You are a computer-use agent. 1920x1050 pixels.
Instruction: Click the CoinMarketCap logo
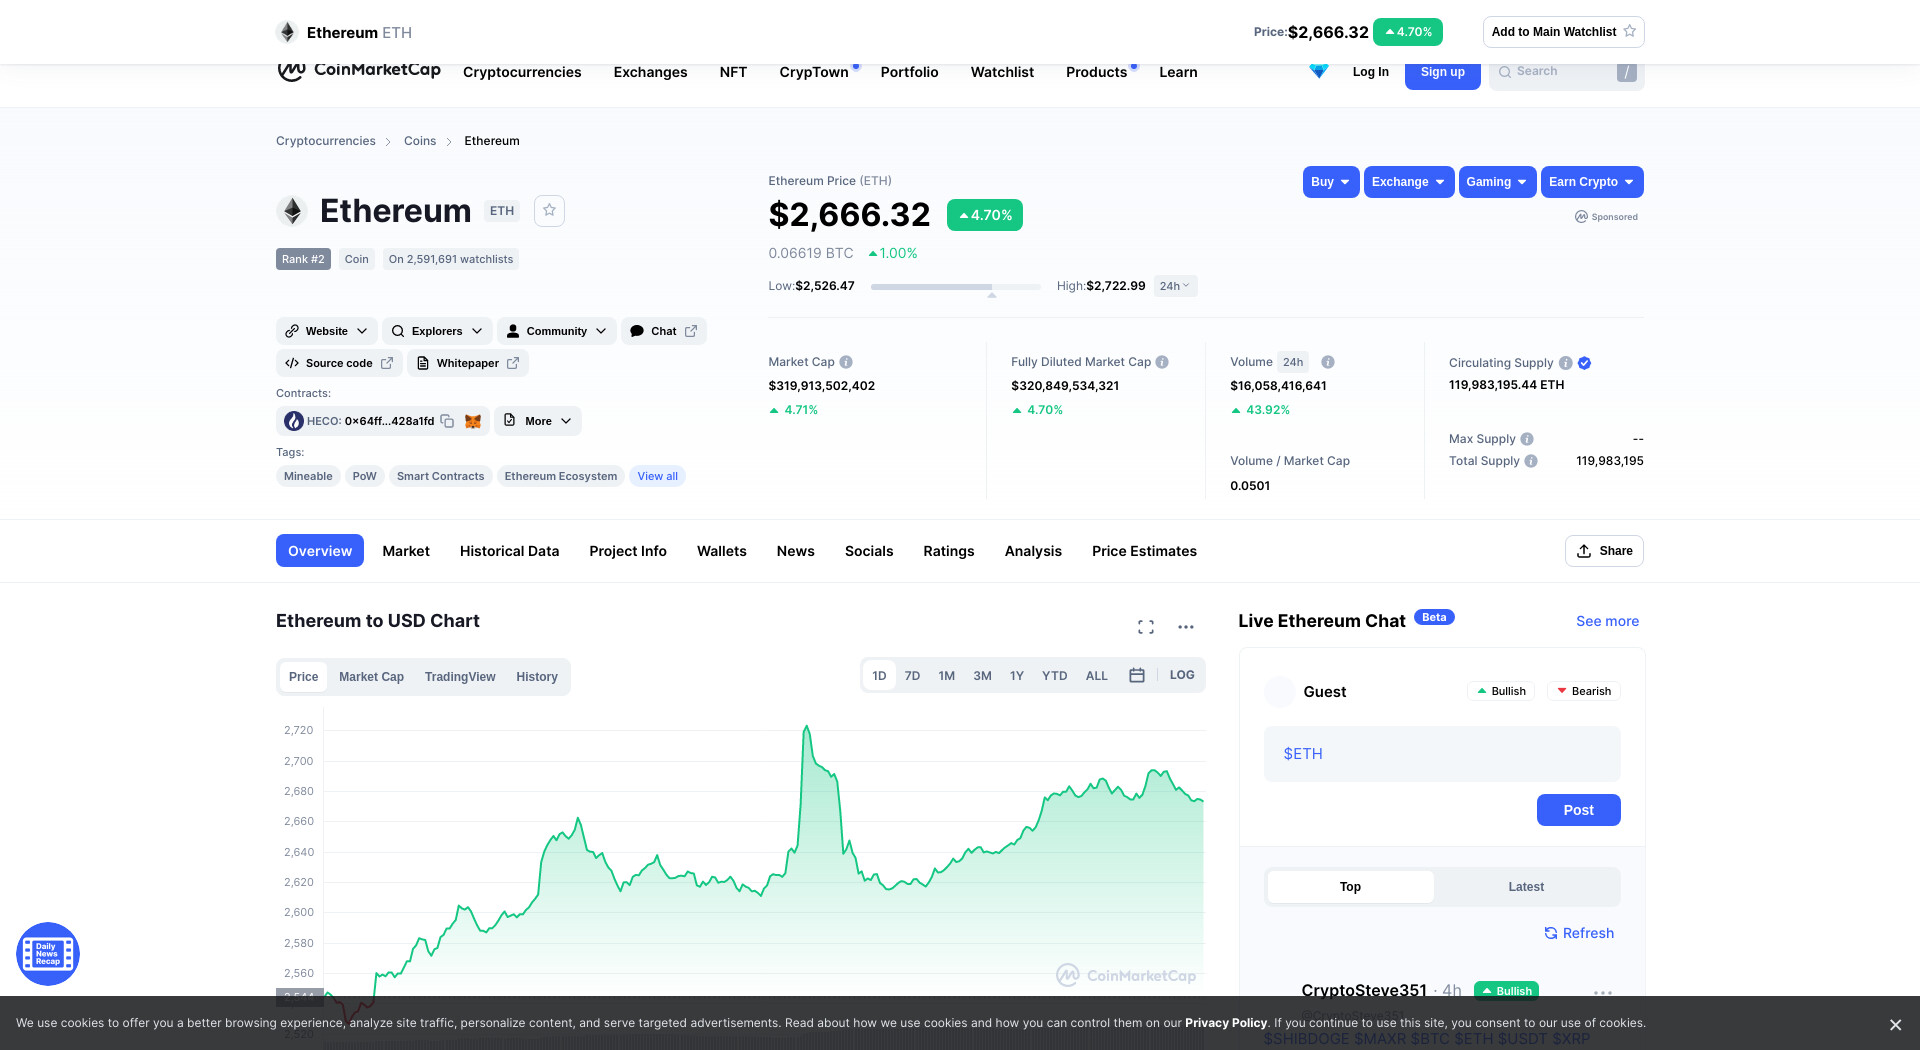358,71
